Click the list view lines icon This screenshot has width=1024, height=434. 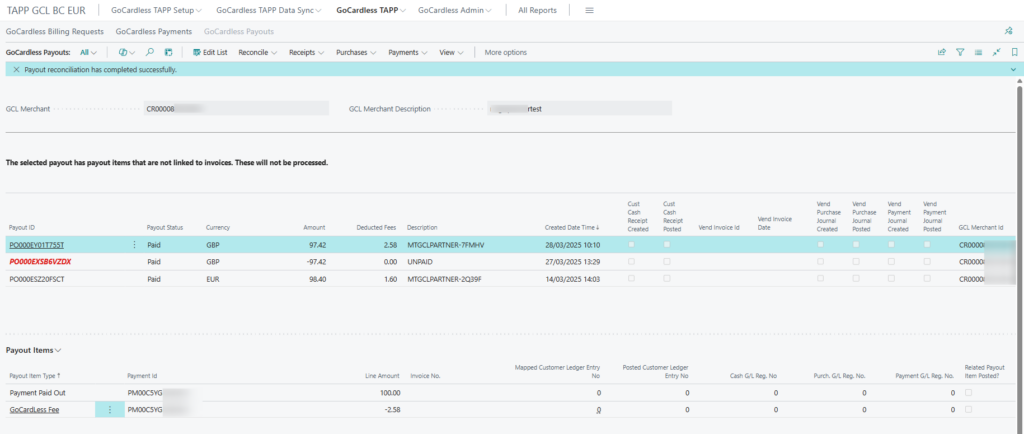(x=978, y=52)
